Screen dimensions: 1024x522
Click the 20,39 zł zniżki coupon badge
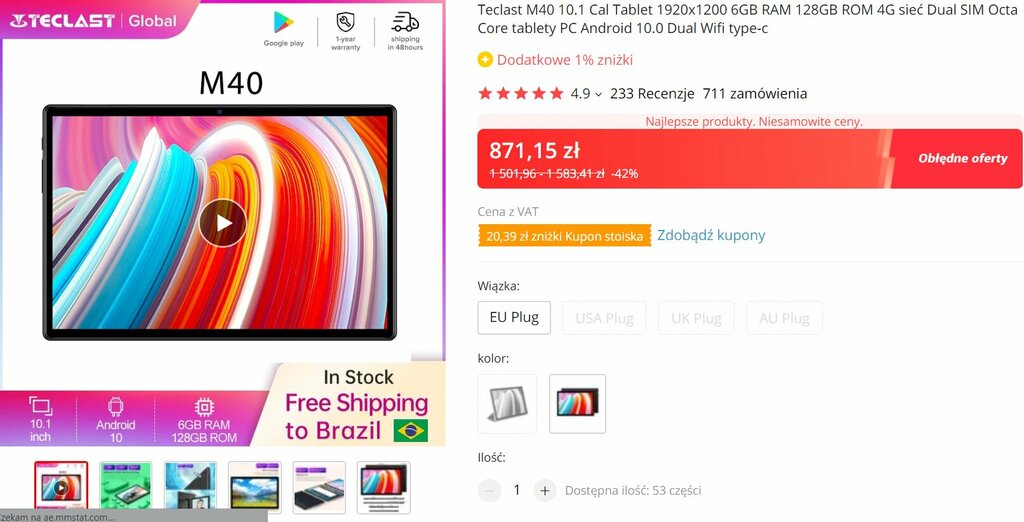pyautogui.click(x=564, y=236)
